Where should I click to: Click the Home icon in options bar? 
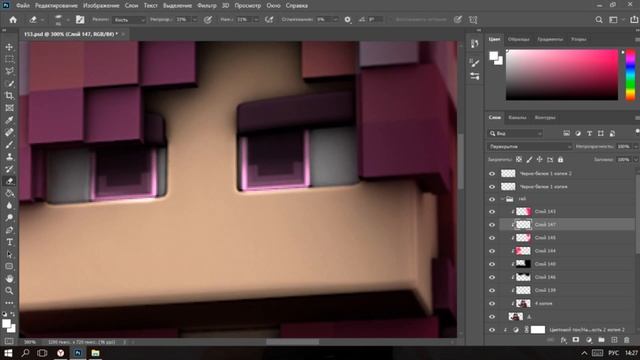[x=13, y=20]
